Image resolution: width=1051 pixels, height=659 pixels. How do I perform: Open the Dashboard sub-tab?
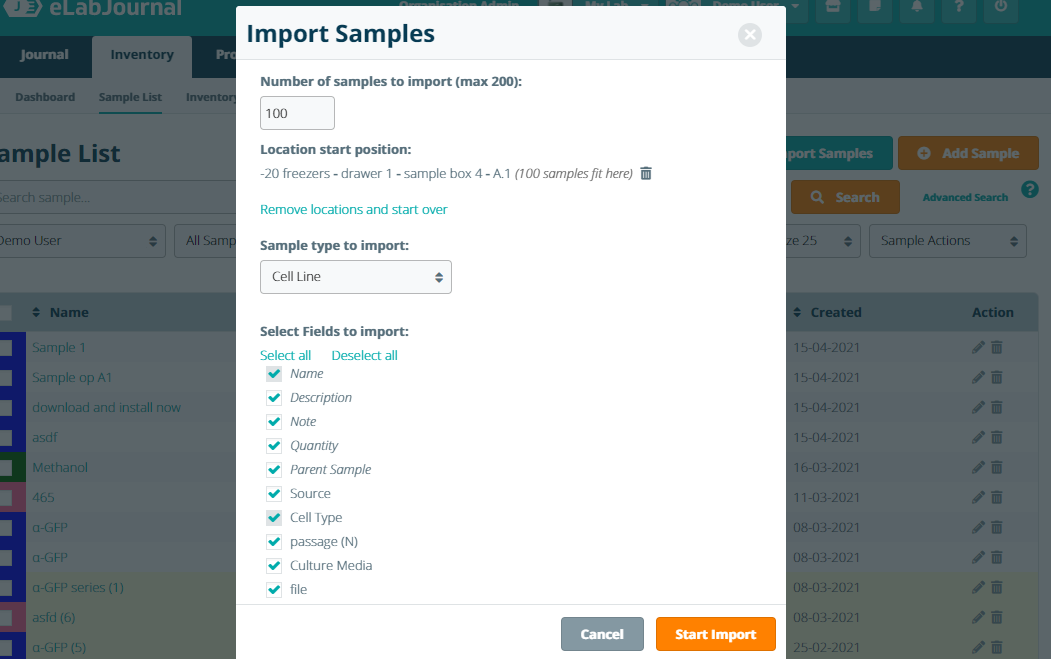coord(45,97)
